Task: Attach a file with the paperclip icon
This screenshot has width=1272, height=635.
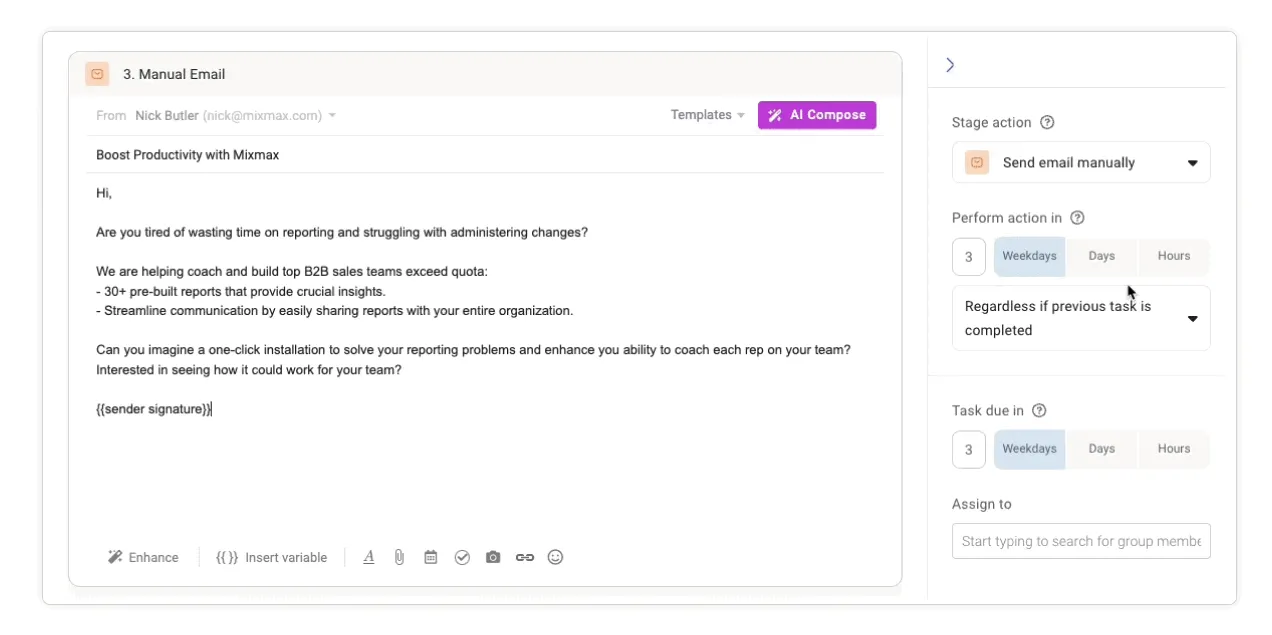Action: click(x=399, y=557)
